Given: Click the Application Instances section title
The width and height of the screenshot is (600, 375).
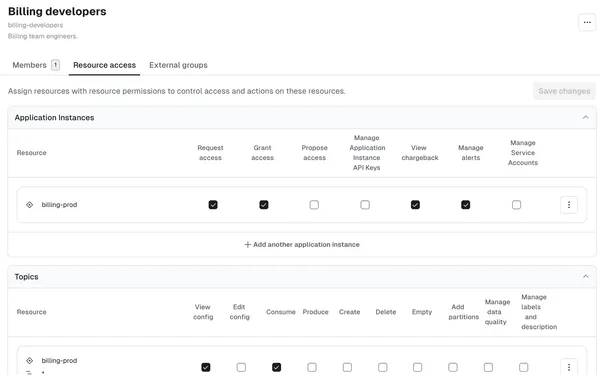Looking at the screenshot, I should click(x=54, y=117).
